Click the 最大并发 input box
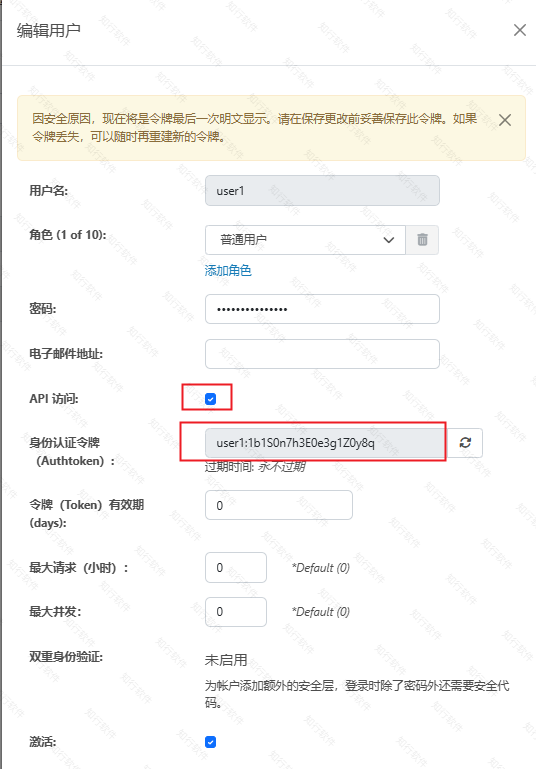The height and width of the screenshot is (769, 536). 236,612
